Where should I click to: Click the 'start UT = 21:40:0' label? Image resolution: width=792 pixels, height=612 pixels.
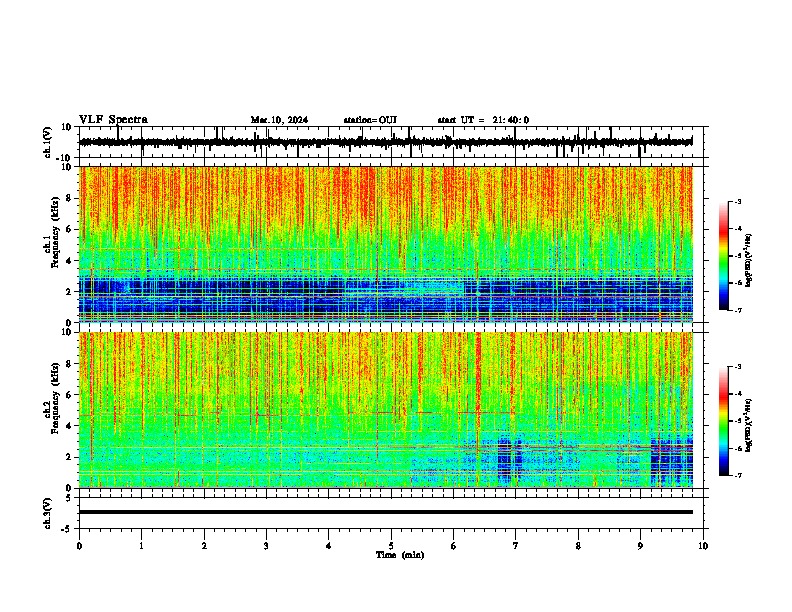click(x=483, y=120)
